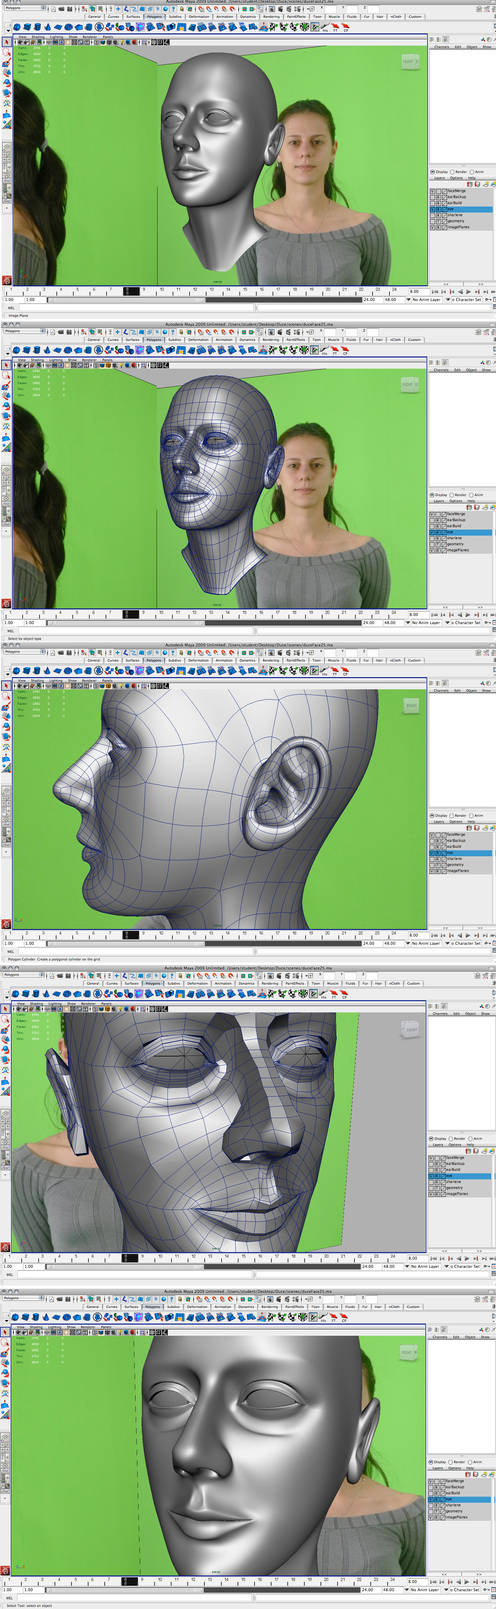The height and width of the screenshot is (1609, 496).
Task: Toggle earBackup layer visibility in wireframe-head-beside-photo window
Action: coord(432,520)
